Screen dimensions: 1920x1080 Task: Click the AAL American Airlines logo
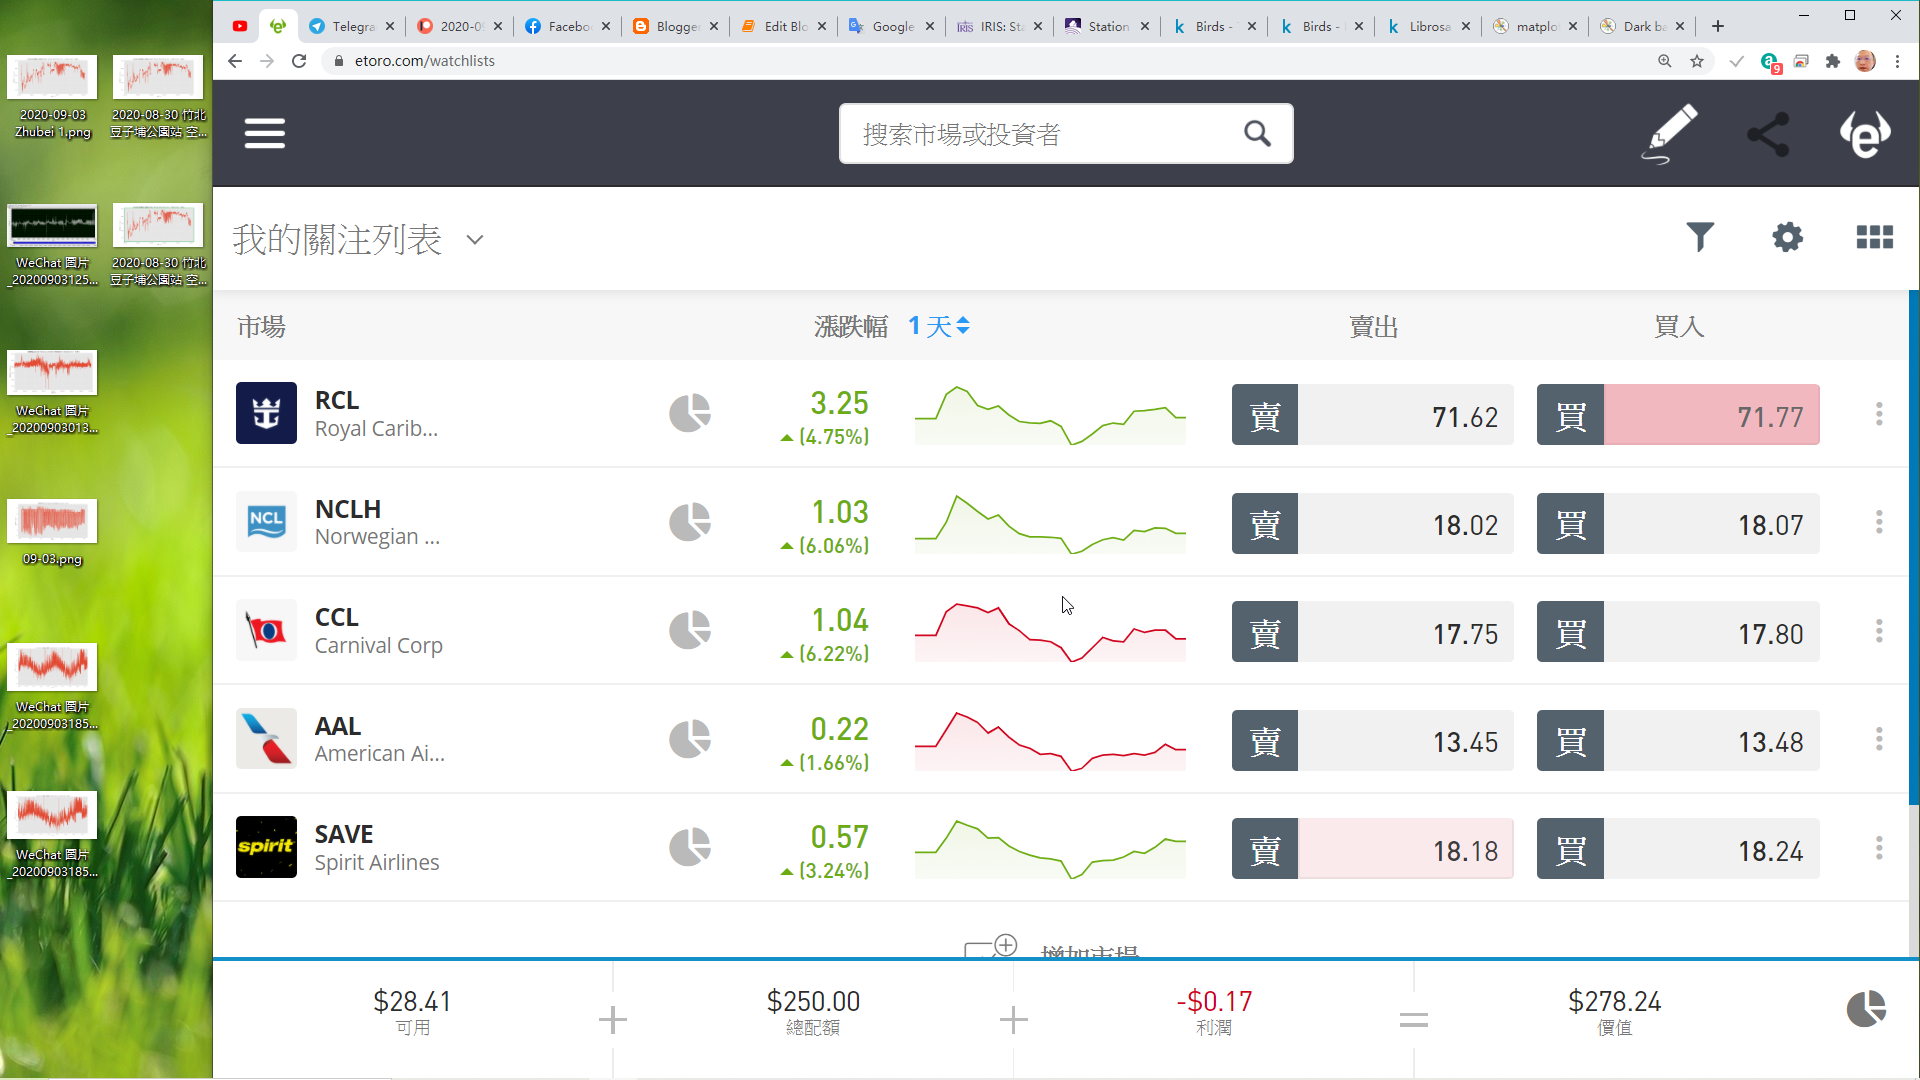(x=266, y=738)
